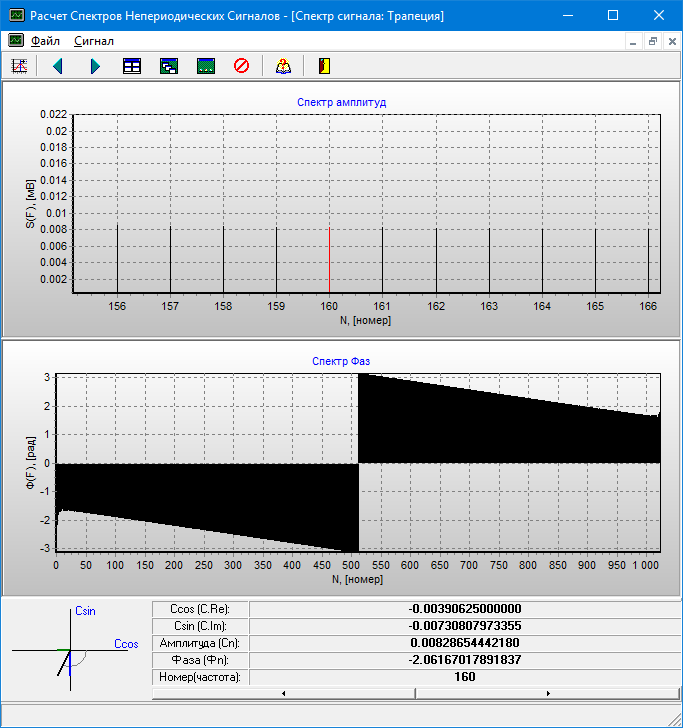Click the Номер(частота) value 160
The image size is (683, 728).
click(464, 677)
